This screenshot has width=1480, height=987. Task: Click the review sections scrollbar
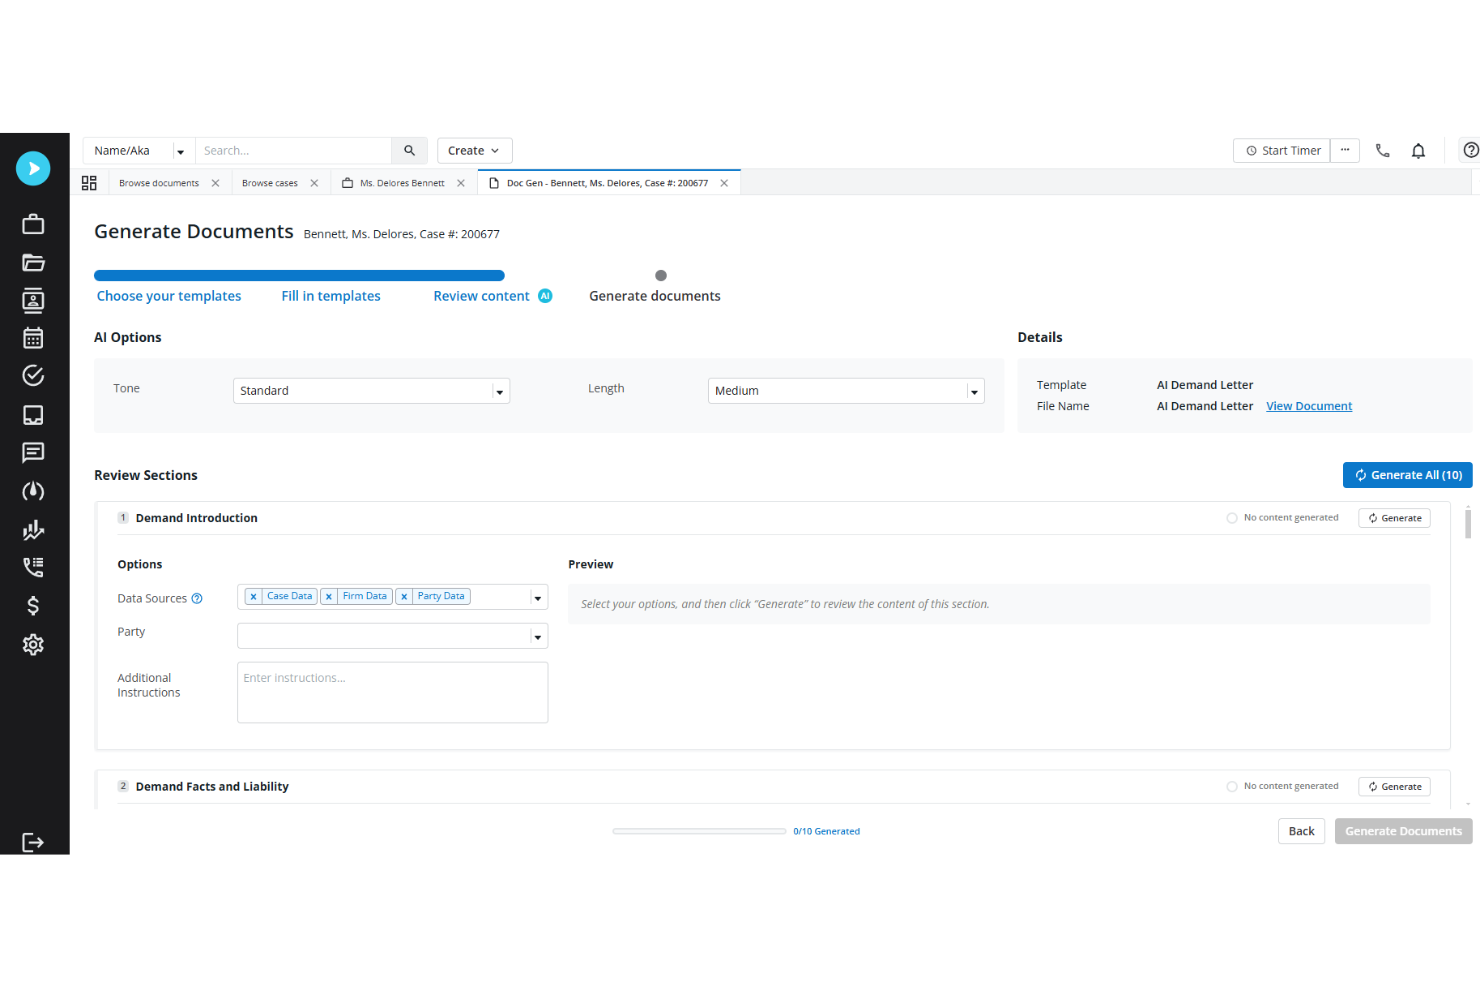click(1468, 522)
